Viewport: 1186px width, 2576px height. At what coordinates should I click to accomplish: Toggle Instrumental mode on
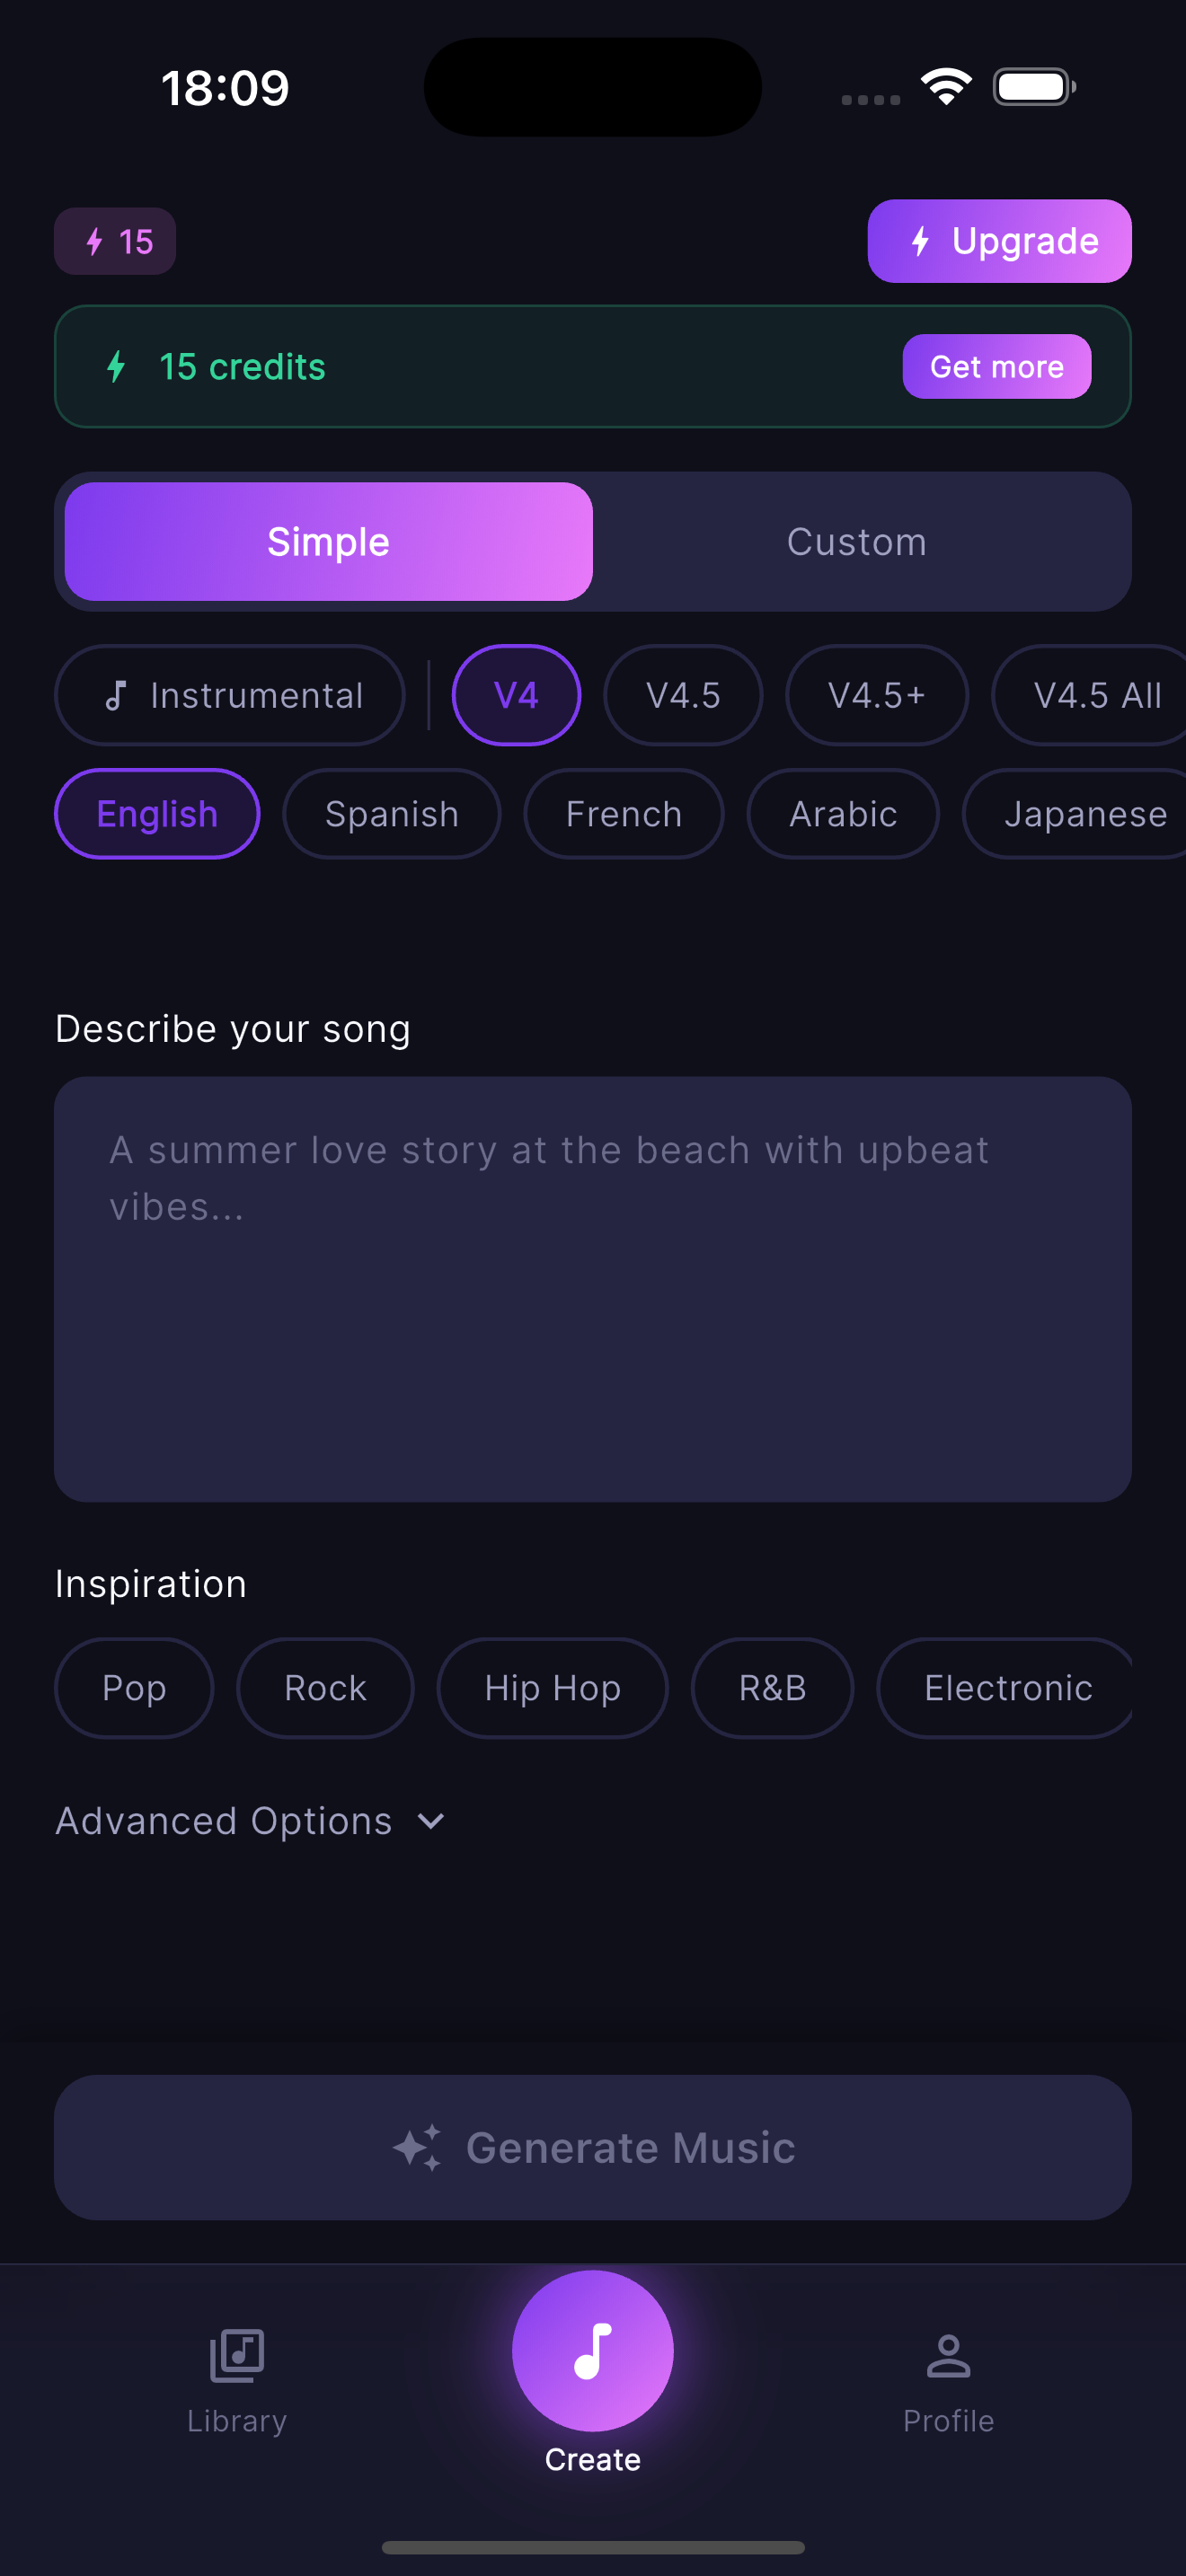tap(229, 694)
